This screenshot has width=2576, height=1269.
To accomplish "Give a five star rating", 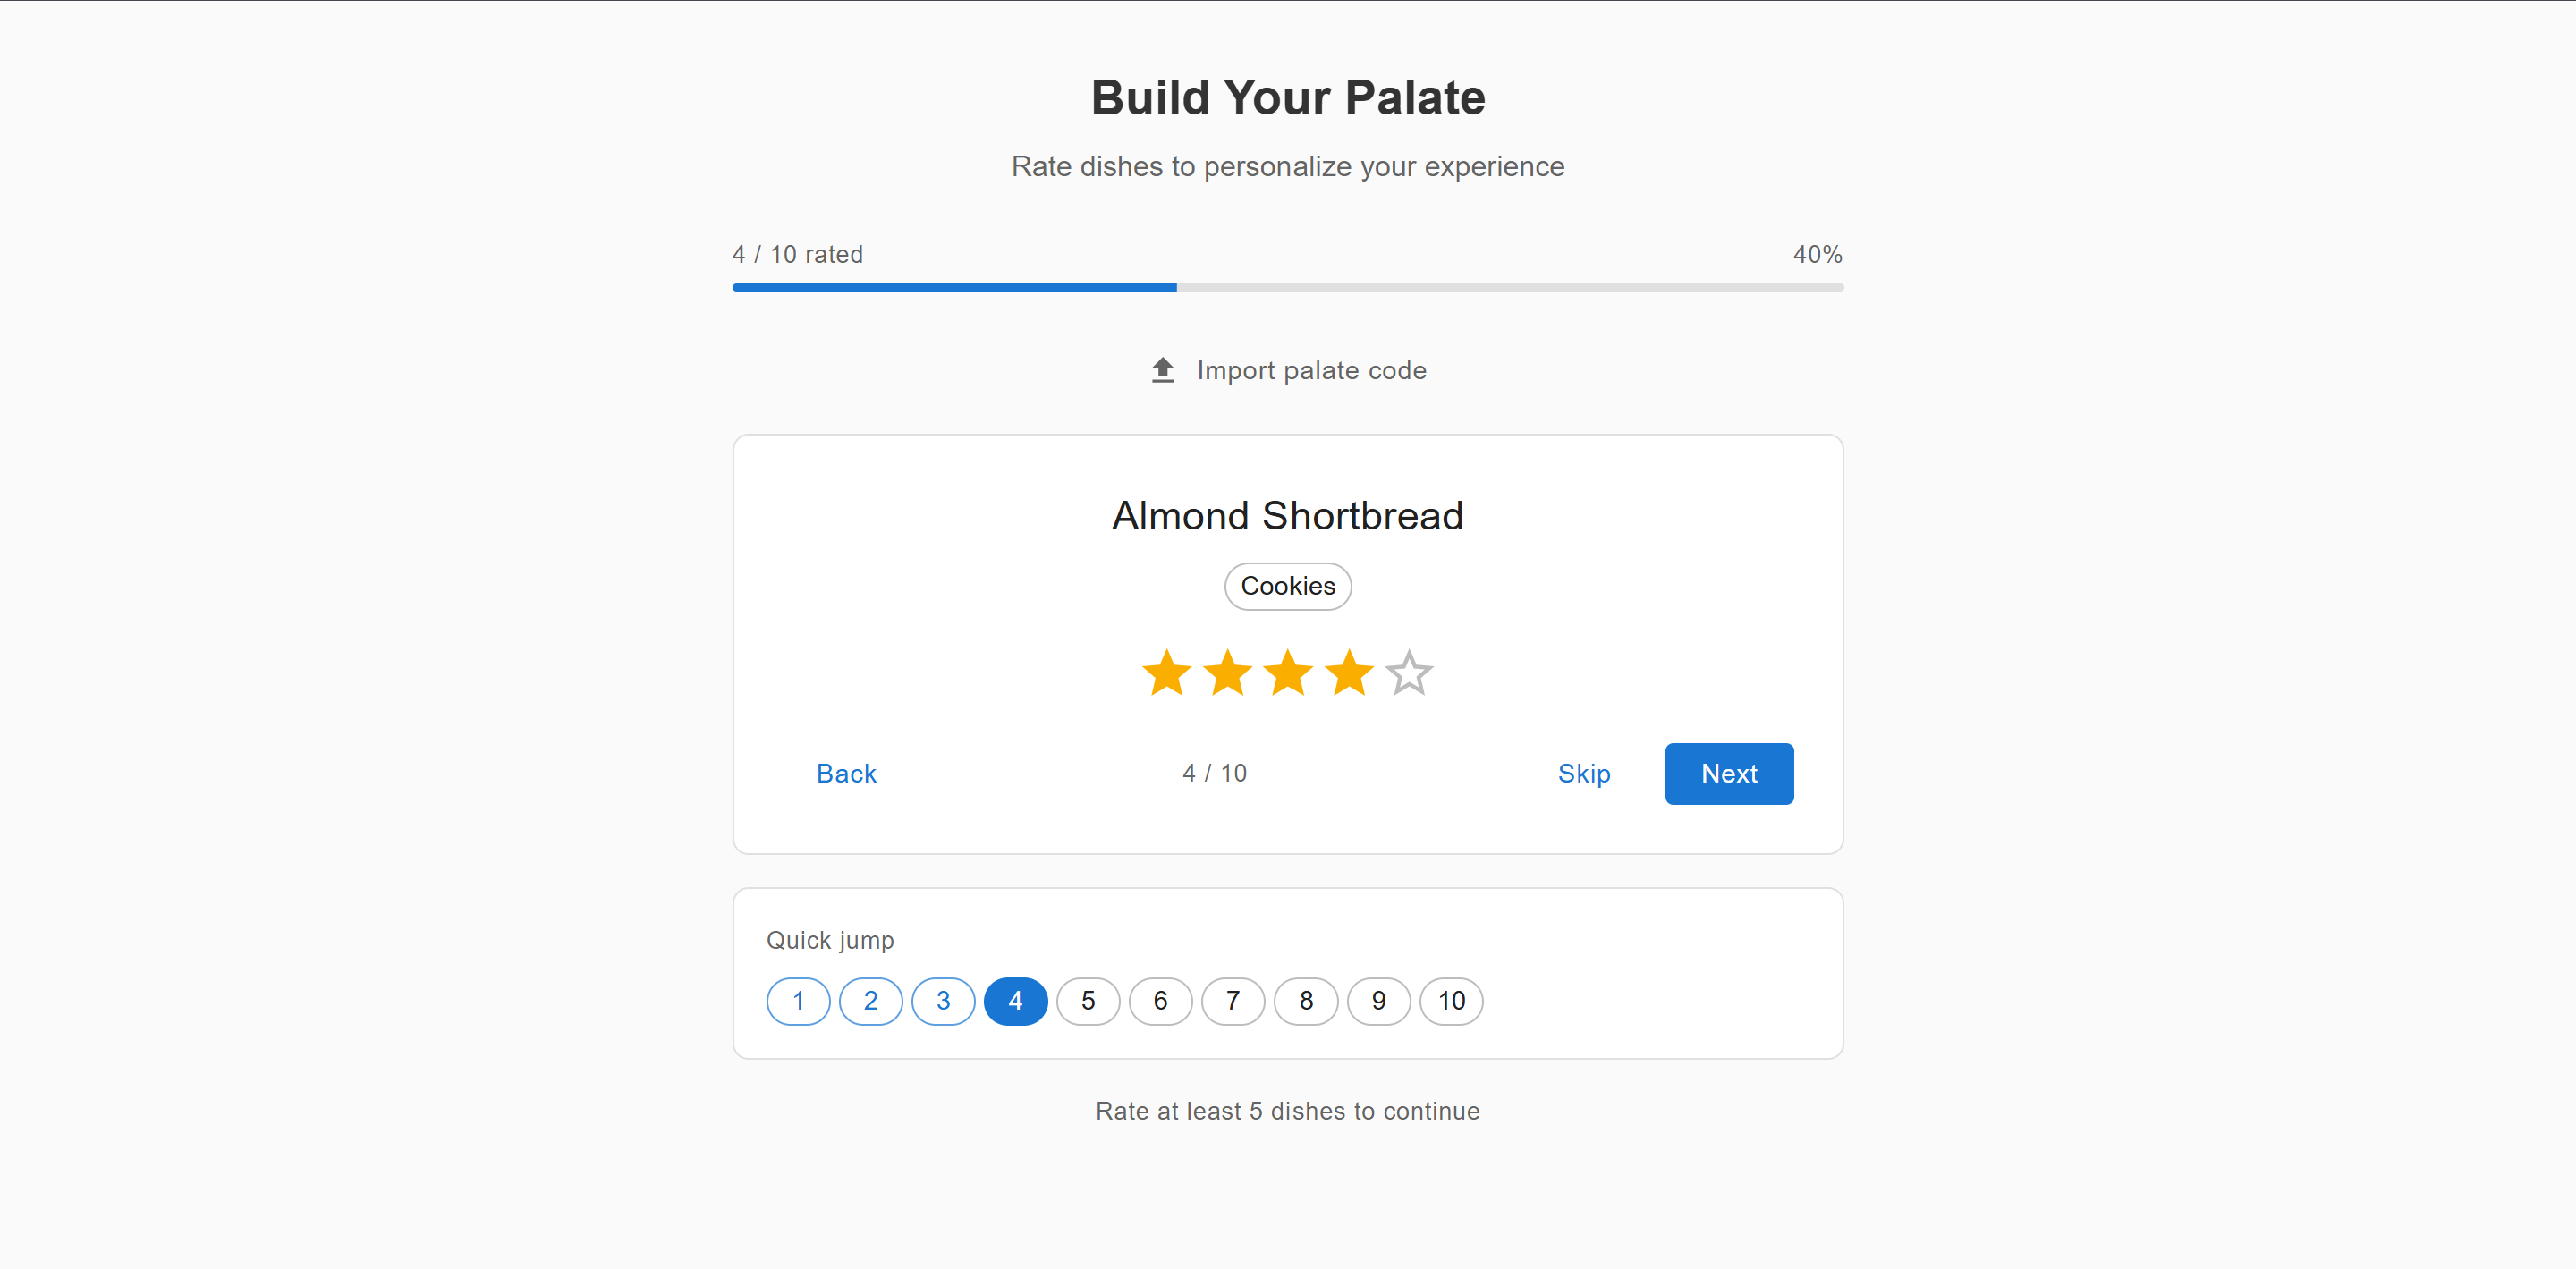I will [x=1409, y=673].
